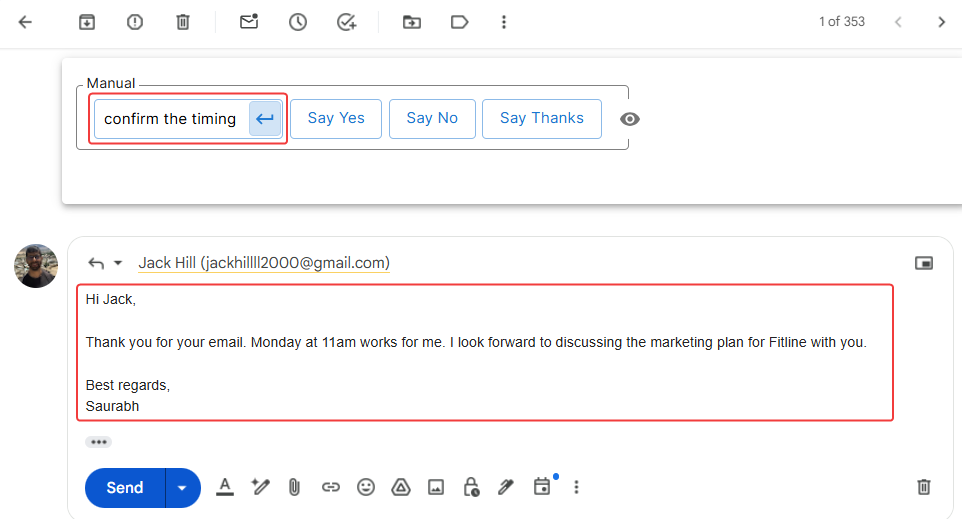
Task: Archive this email conversation
Action: tap(87, 22)
